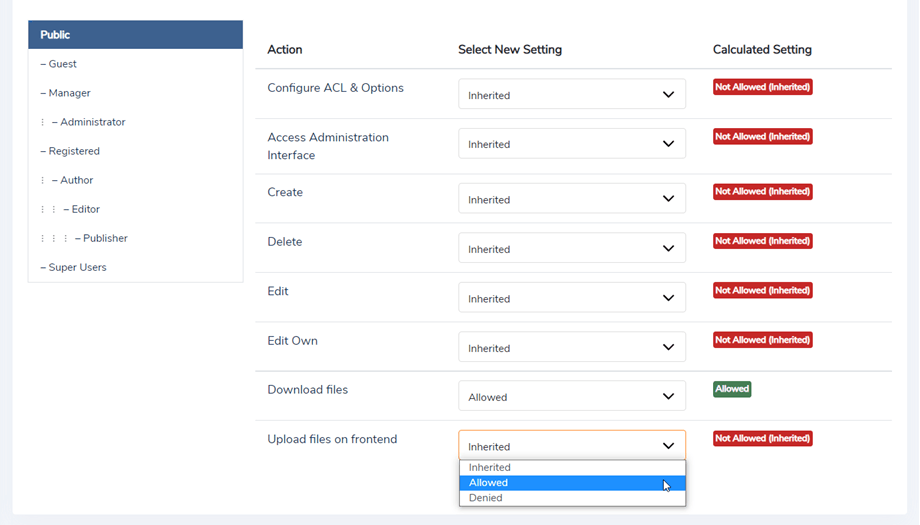Select the Author group
The height and width of the screenshot is (525, 920).
pos(76,180)
